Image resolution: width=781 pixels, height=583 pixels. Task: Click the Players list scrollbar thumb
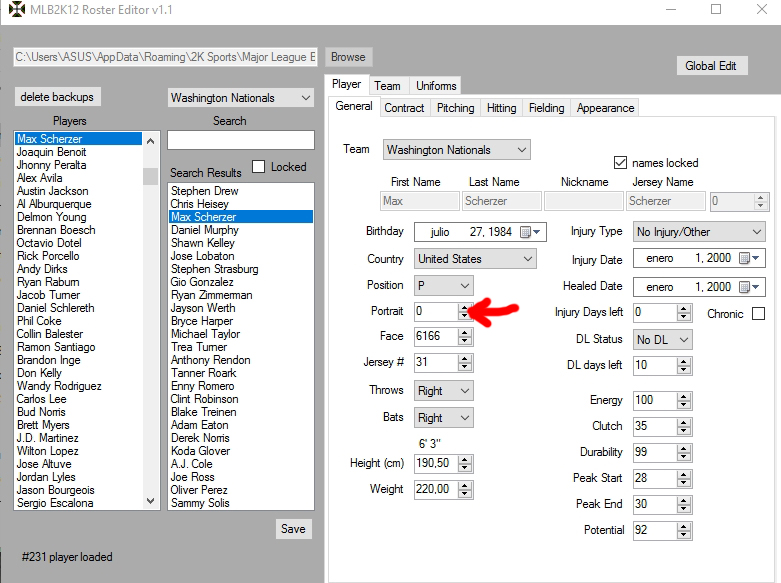(150, 176)
